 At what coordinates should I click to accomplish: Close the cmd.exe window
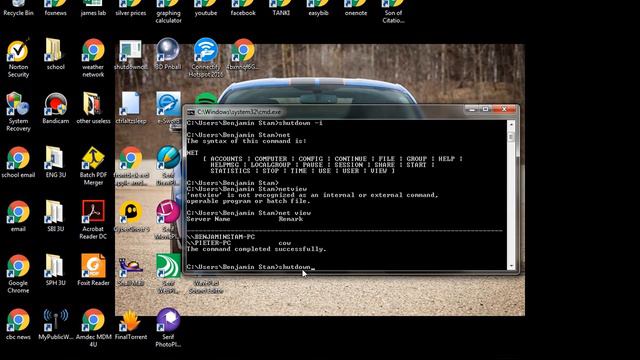click(504, 109)
